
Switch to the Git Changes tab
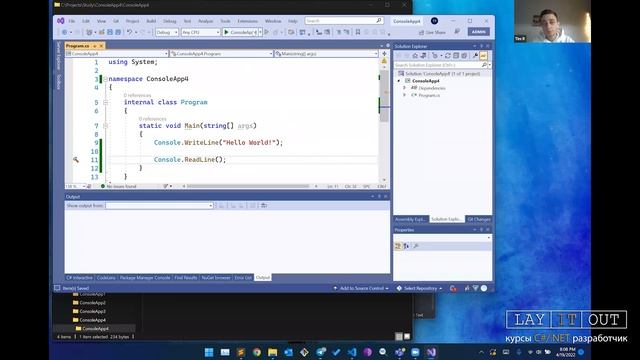click(x=479, y=219)
